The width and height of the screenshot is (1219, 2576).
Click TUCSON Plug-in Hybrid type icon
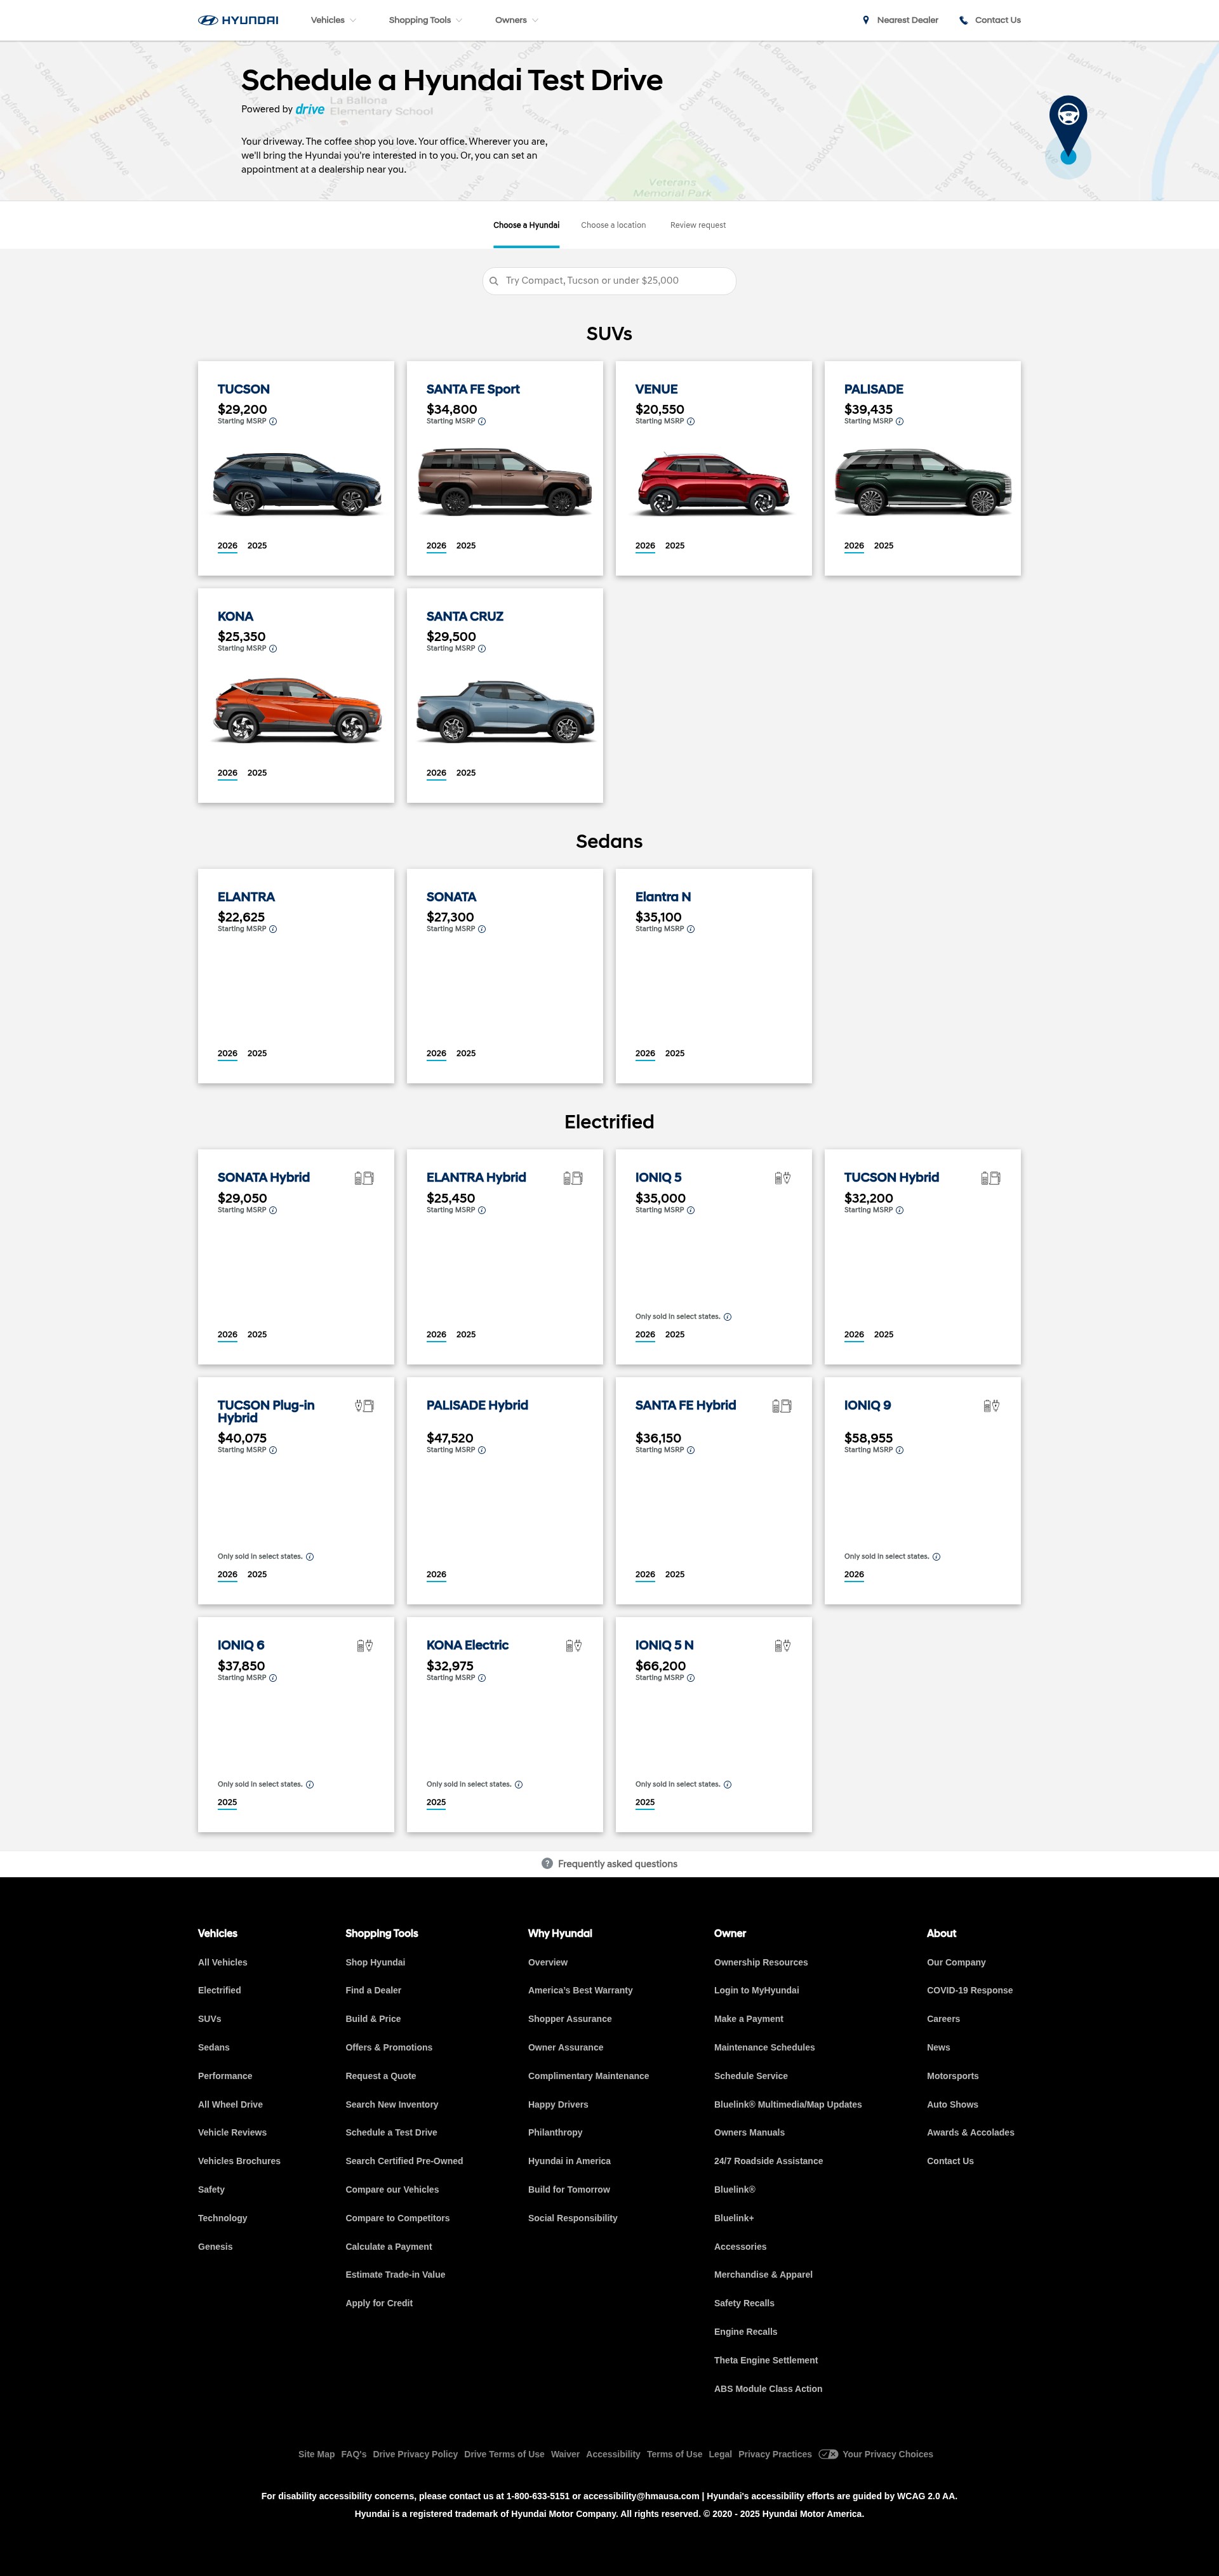pyautogui.click(x=365, y=1406)
